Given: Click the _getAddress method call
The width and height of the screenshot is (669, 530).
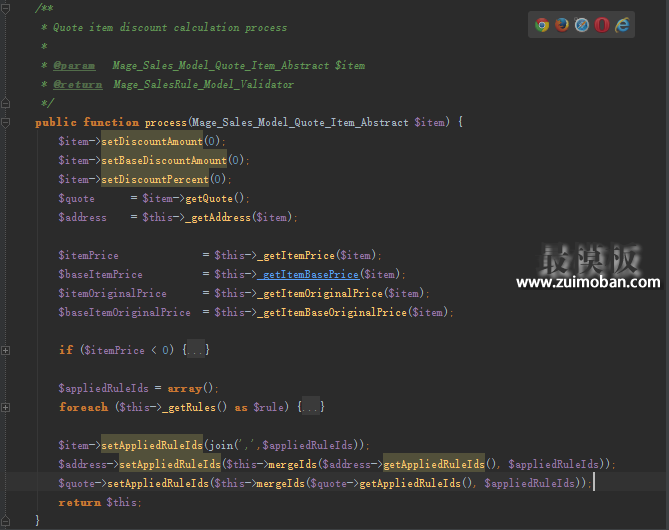Looking at the screenshot, I should pos(218,218).
